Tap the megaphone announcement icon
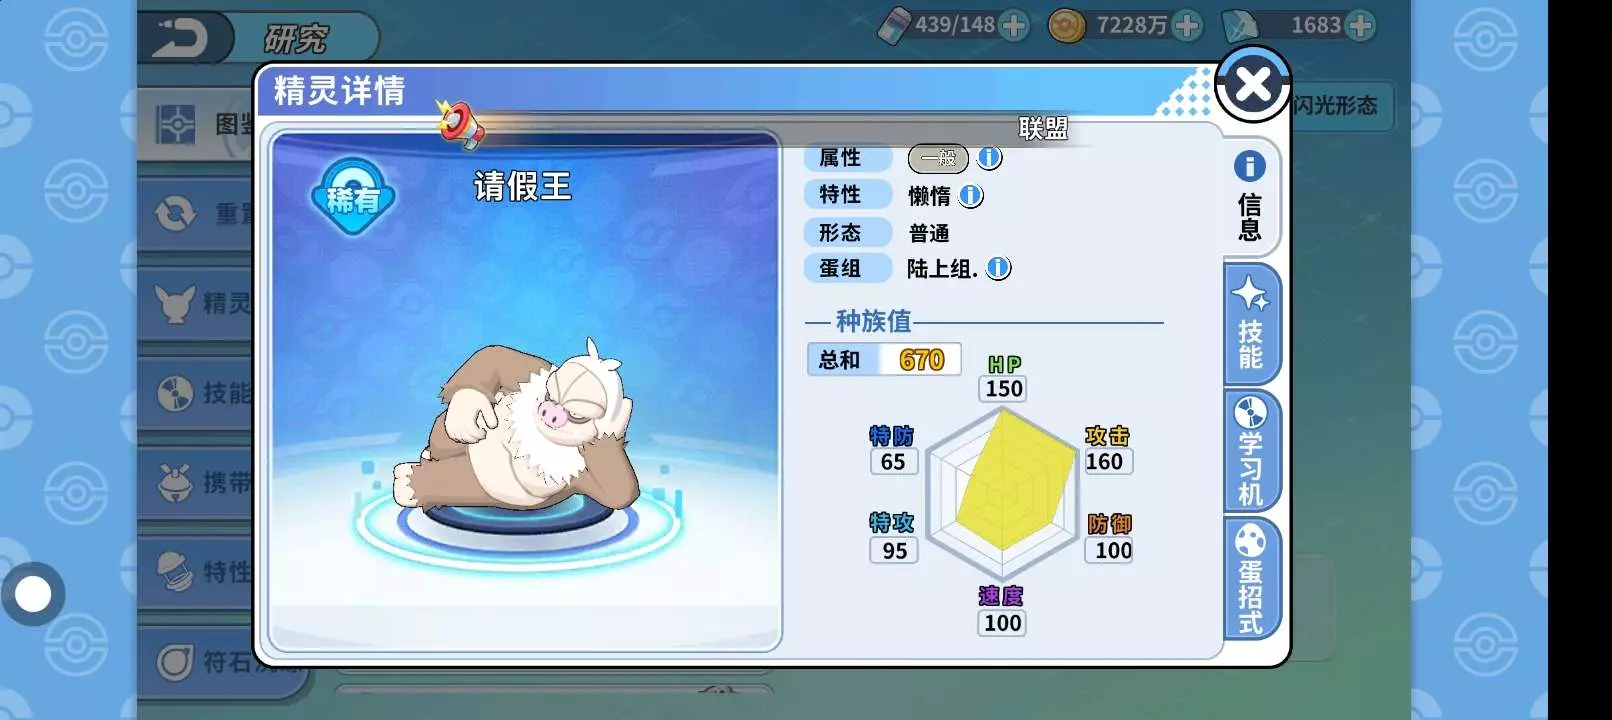1612x720 pixels. pos(460,126)
